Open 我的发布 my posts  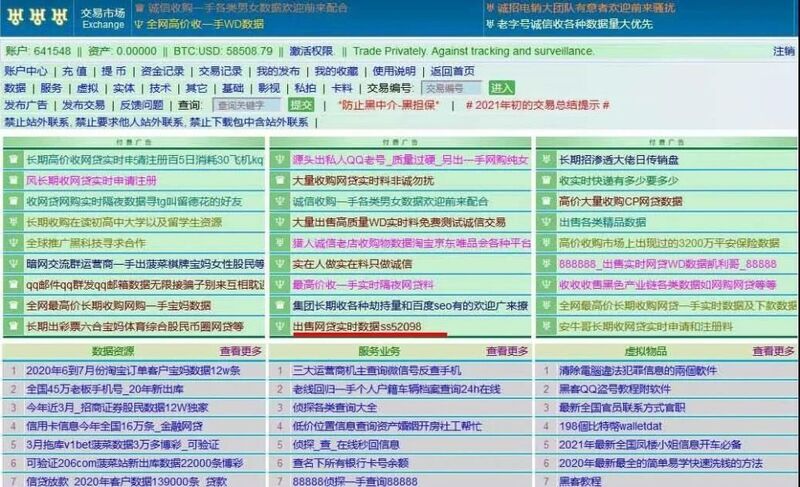tap(278, 71)
